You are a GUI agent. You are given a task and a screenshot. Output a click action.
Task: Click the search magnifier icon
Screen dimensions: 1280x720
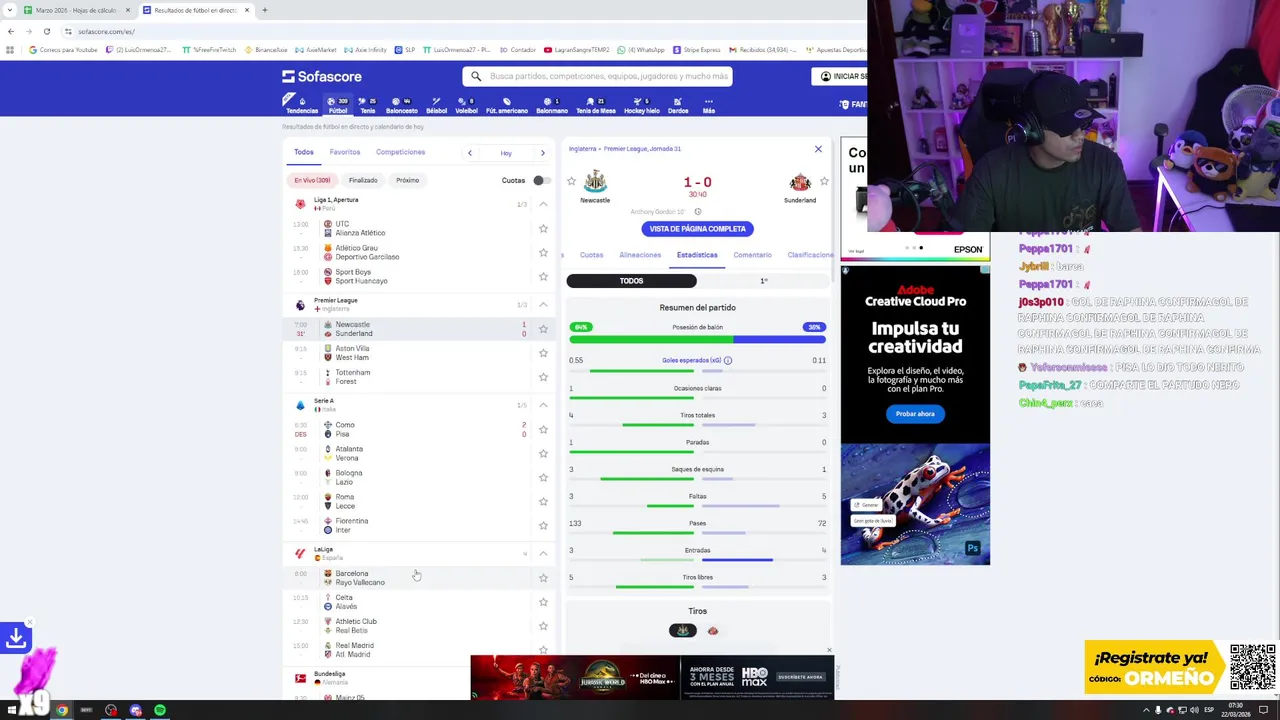click(x=476, y=76)
